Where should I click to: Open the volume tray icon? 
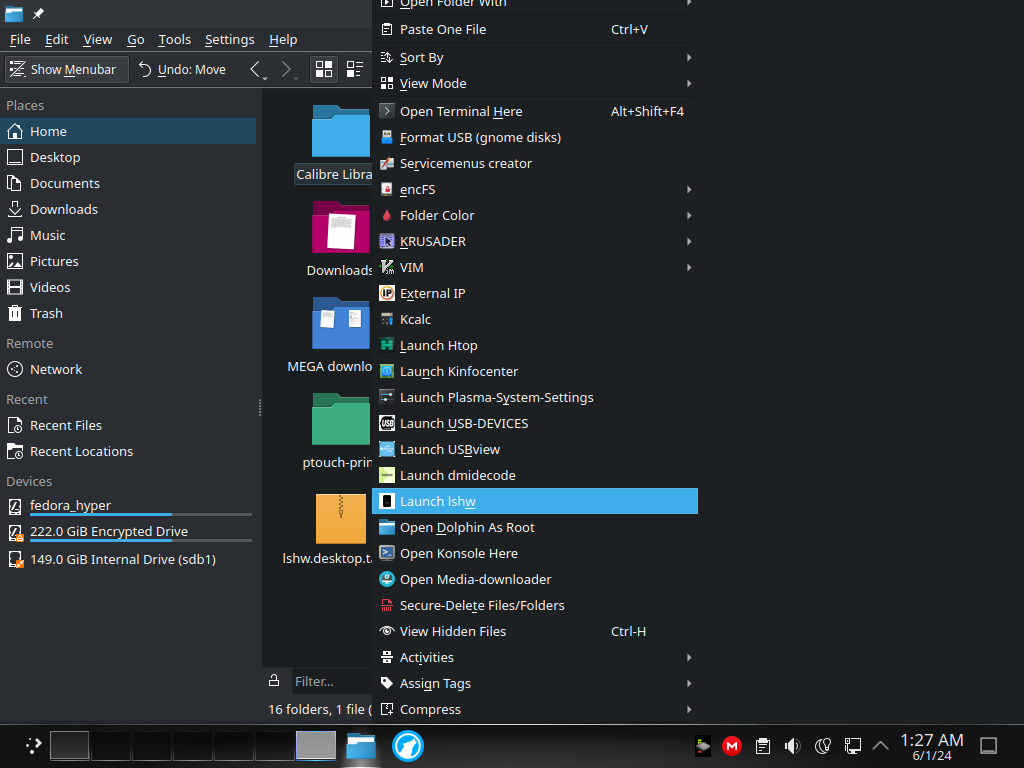[x=792, y=745]
